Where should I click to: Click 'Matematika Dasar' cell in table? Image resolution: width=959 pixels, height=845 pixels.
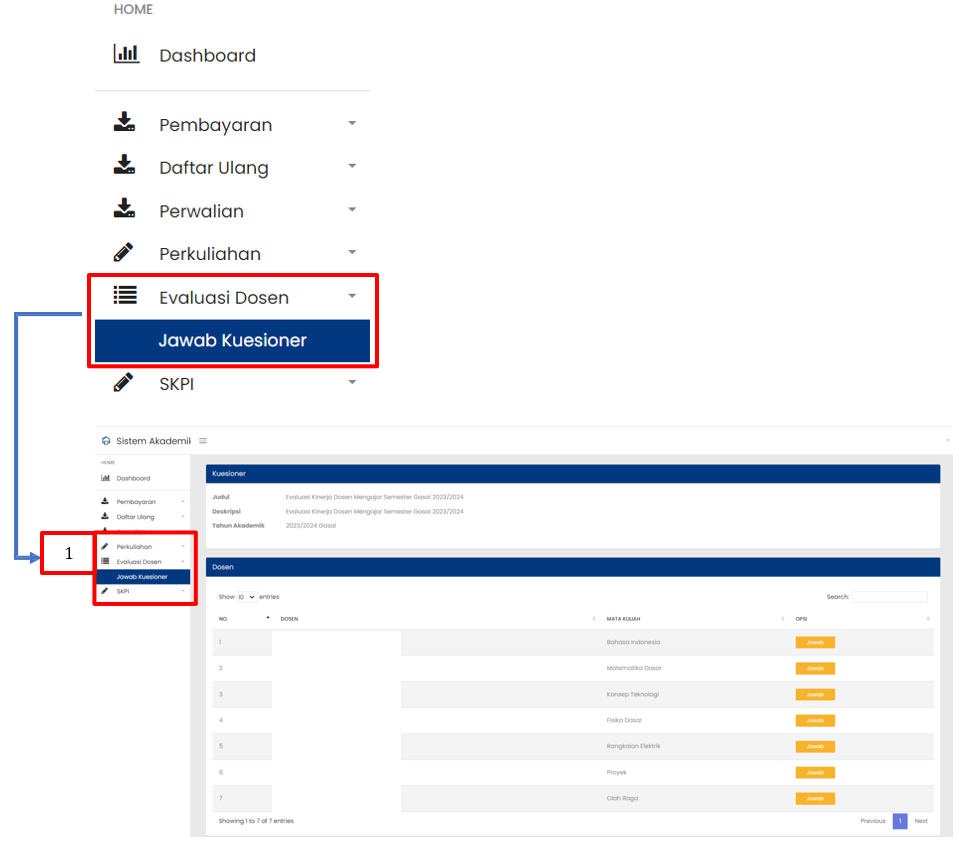[x=634, y=668]
